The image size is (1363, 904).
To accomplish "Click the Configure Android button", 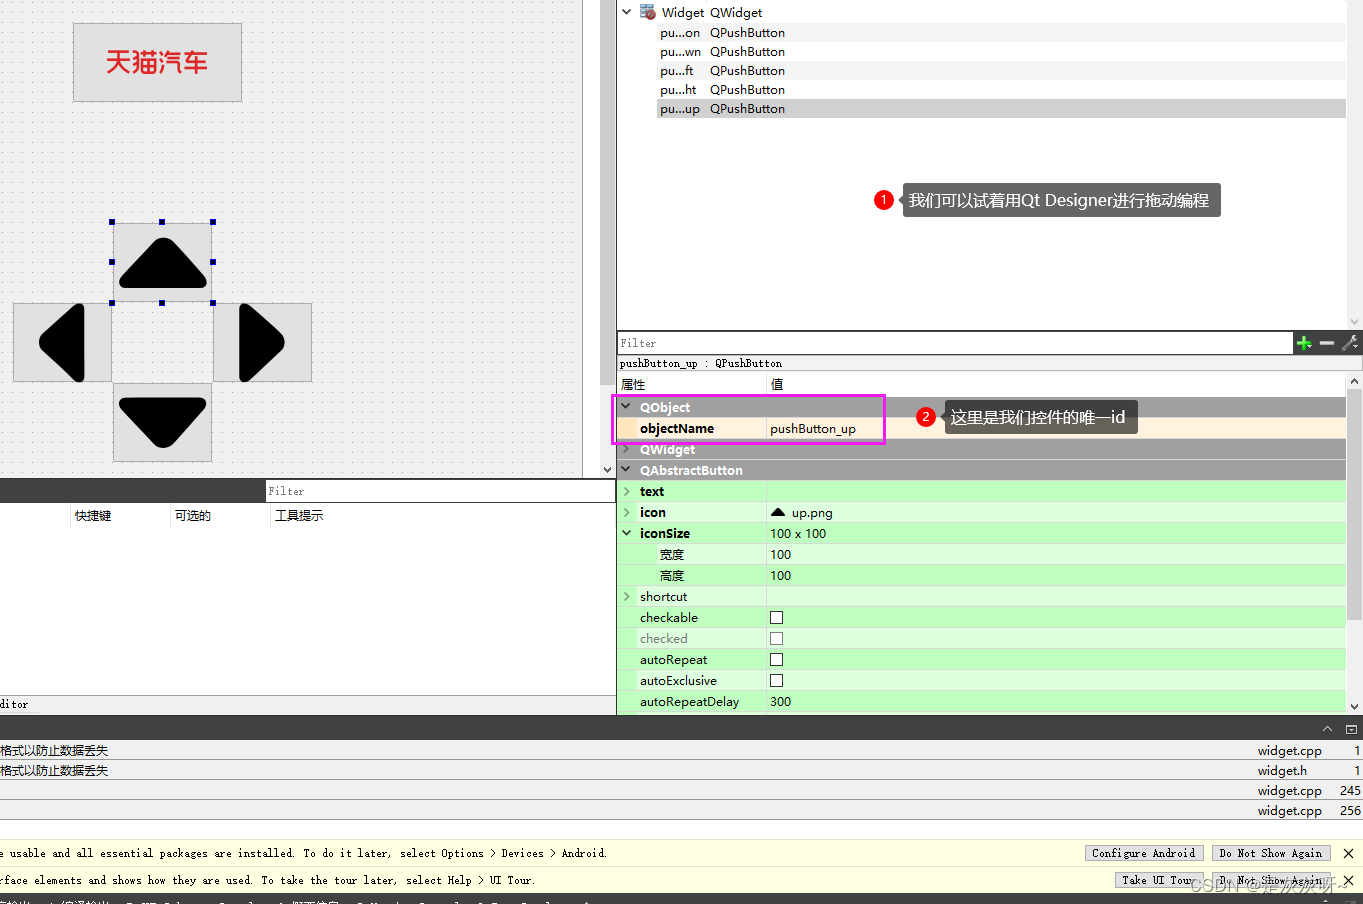I will coord(1143,853).
